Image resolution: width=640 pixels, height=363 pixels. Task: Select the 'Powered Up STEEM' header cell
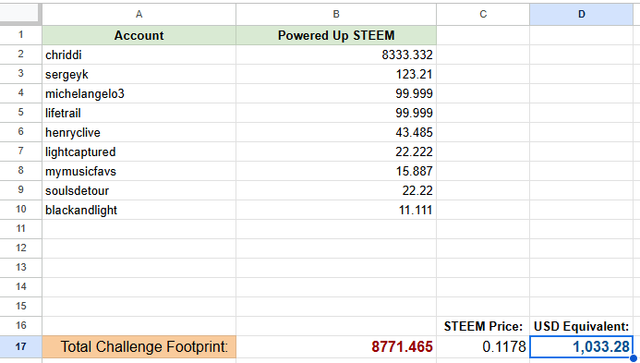336,36
